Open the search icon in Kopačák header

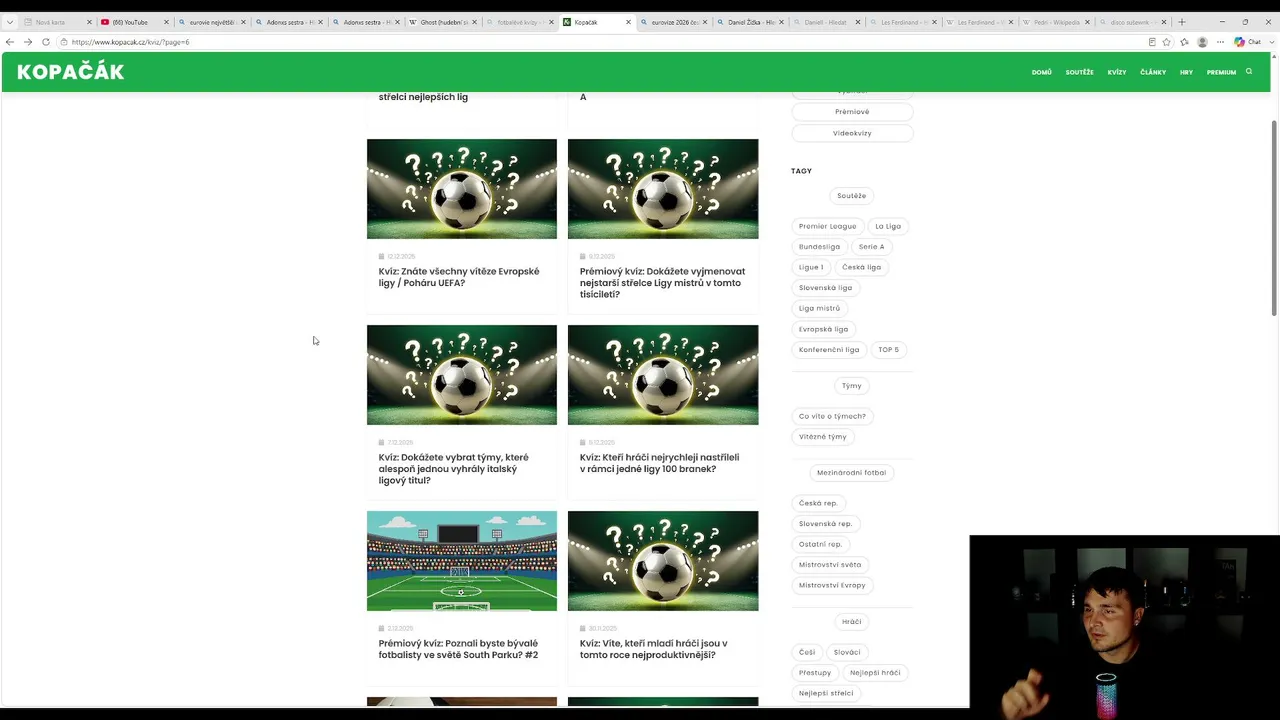click(x=1249, y=71)
